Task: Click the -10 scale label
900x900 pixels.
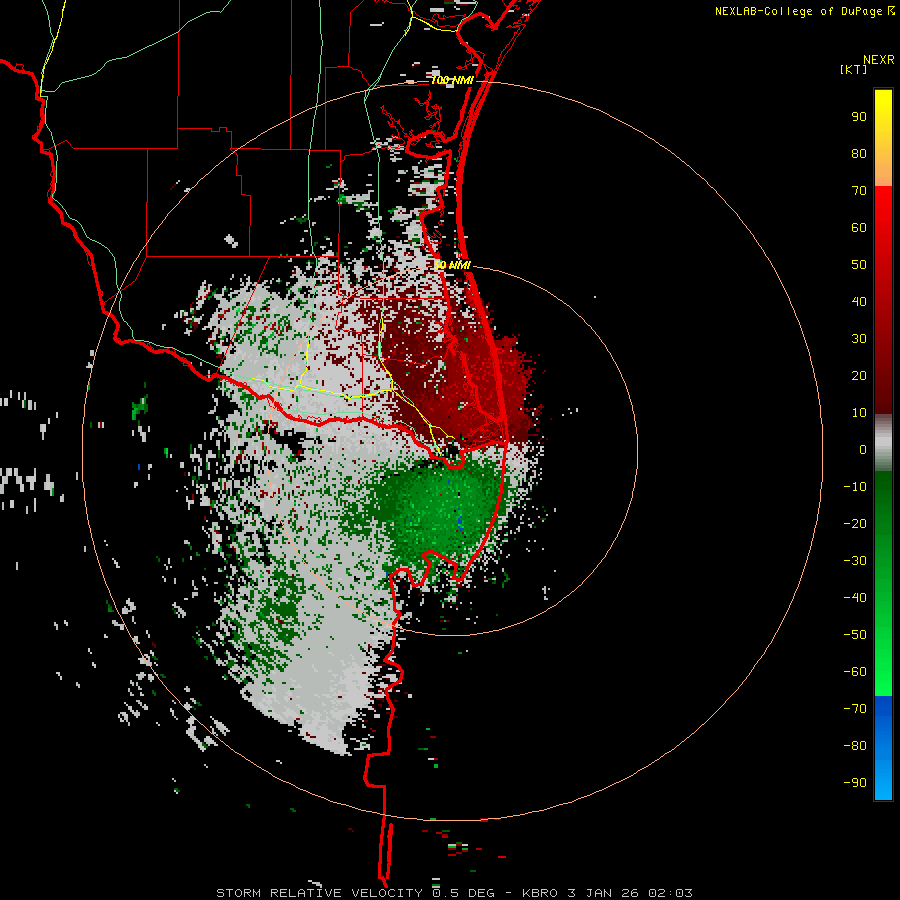Action: [855, 487]
